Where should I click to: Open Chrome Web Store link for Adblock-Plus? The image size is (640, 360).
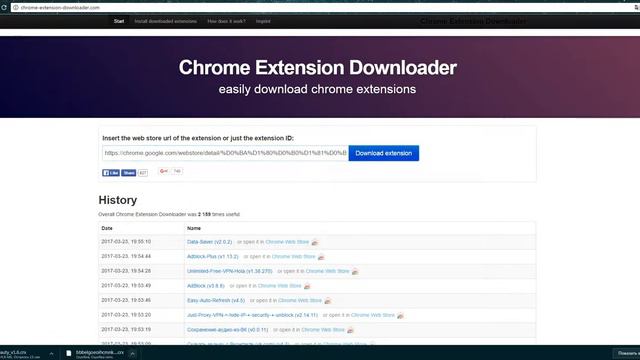point(293,257)
